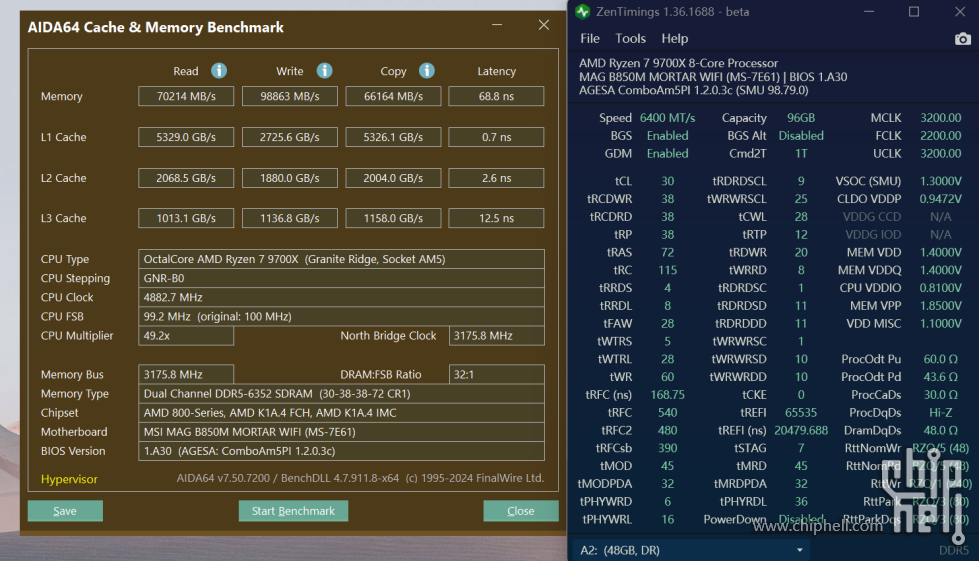Image resolution: width=979 pixels, height=561 pixels.
Task: Click the FCLK value 2200.00
Action: (x=940, y=135)
